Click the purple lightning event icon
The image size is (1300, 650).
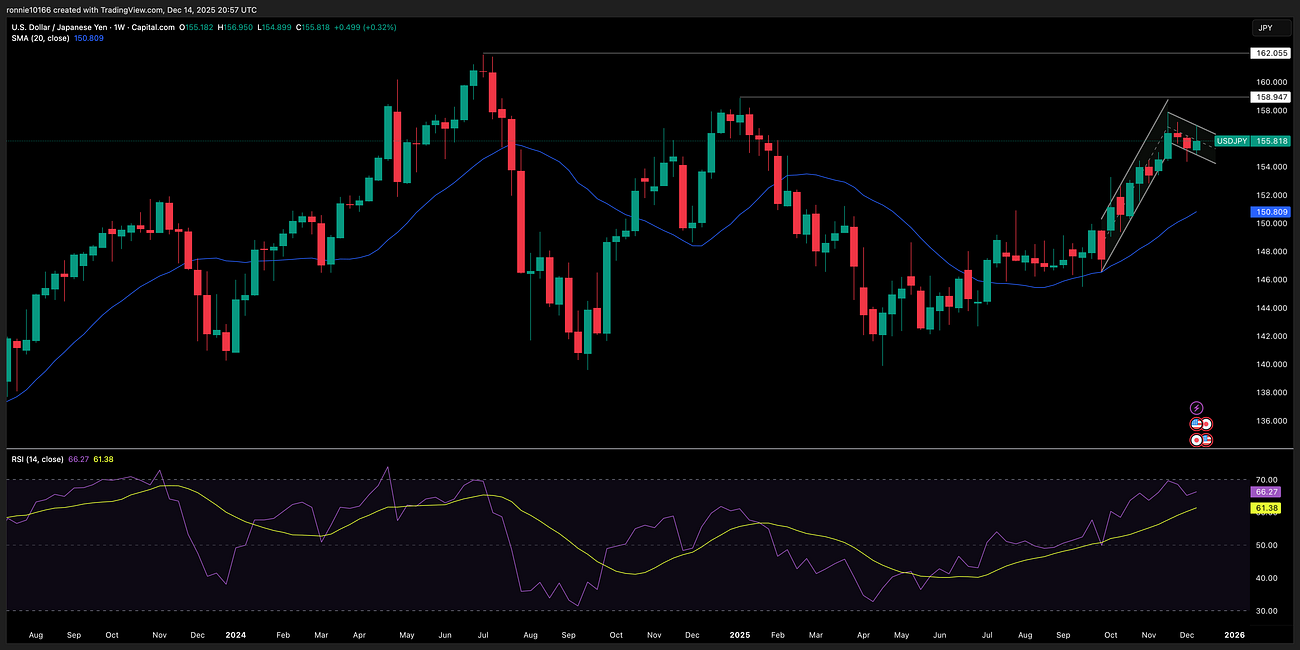[1196, 408]
